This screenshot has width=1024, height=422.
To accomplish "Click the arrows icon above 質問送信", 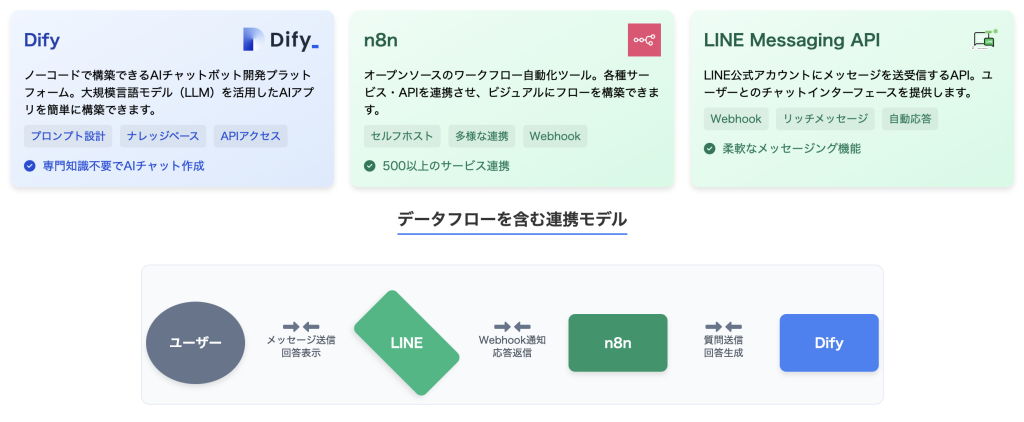I will coord(723,326).
